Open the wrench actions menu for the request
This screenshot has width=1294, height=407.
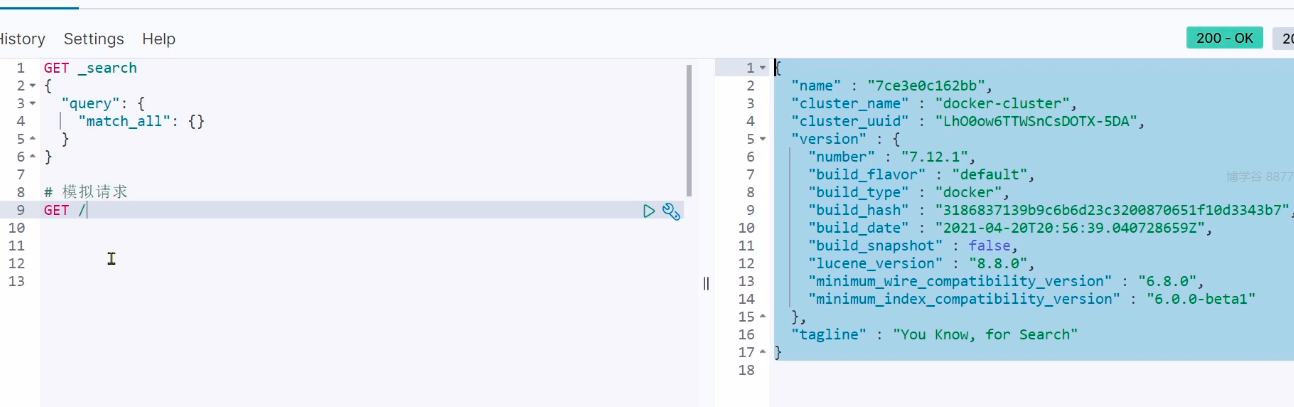pos(672,211)
